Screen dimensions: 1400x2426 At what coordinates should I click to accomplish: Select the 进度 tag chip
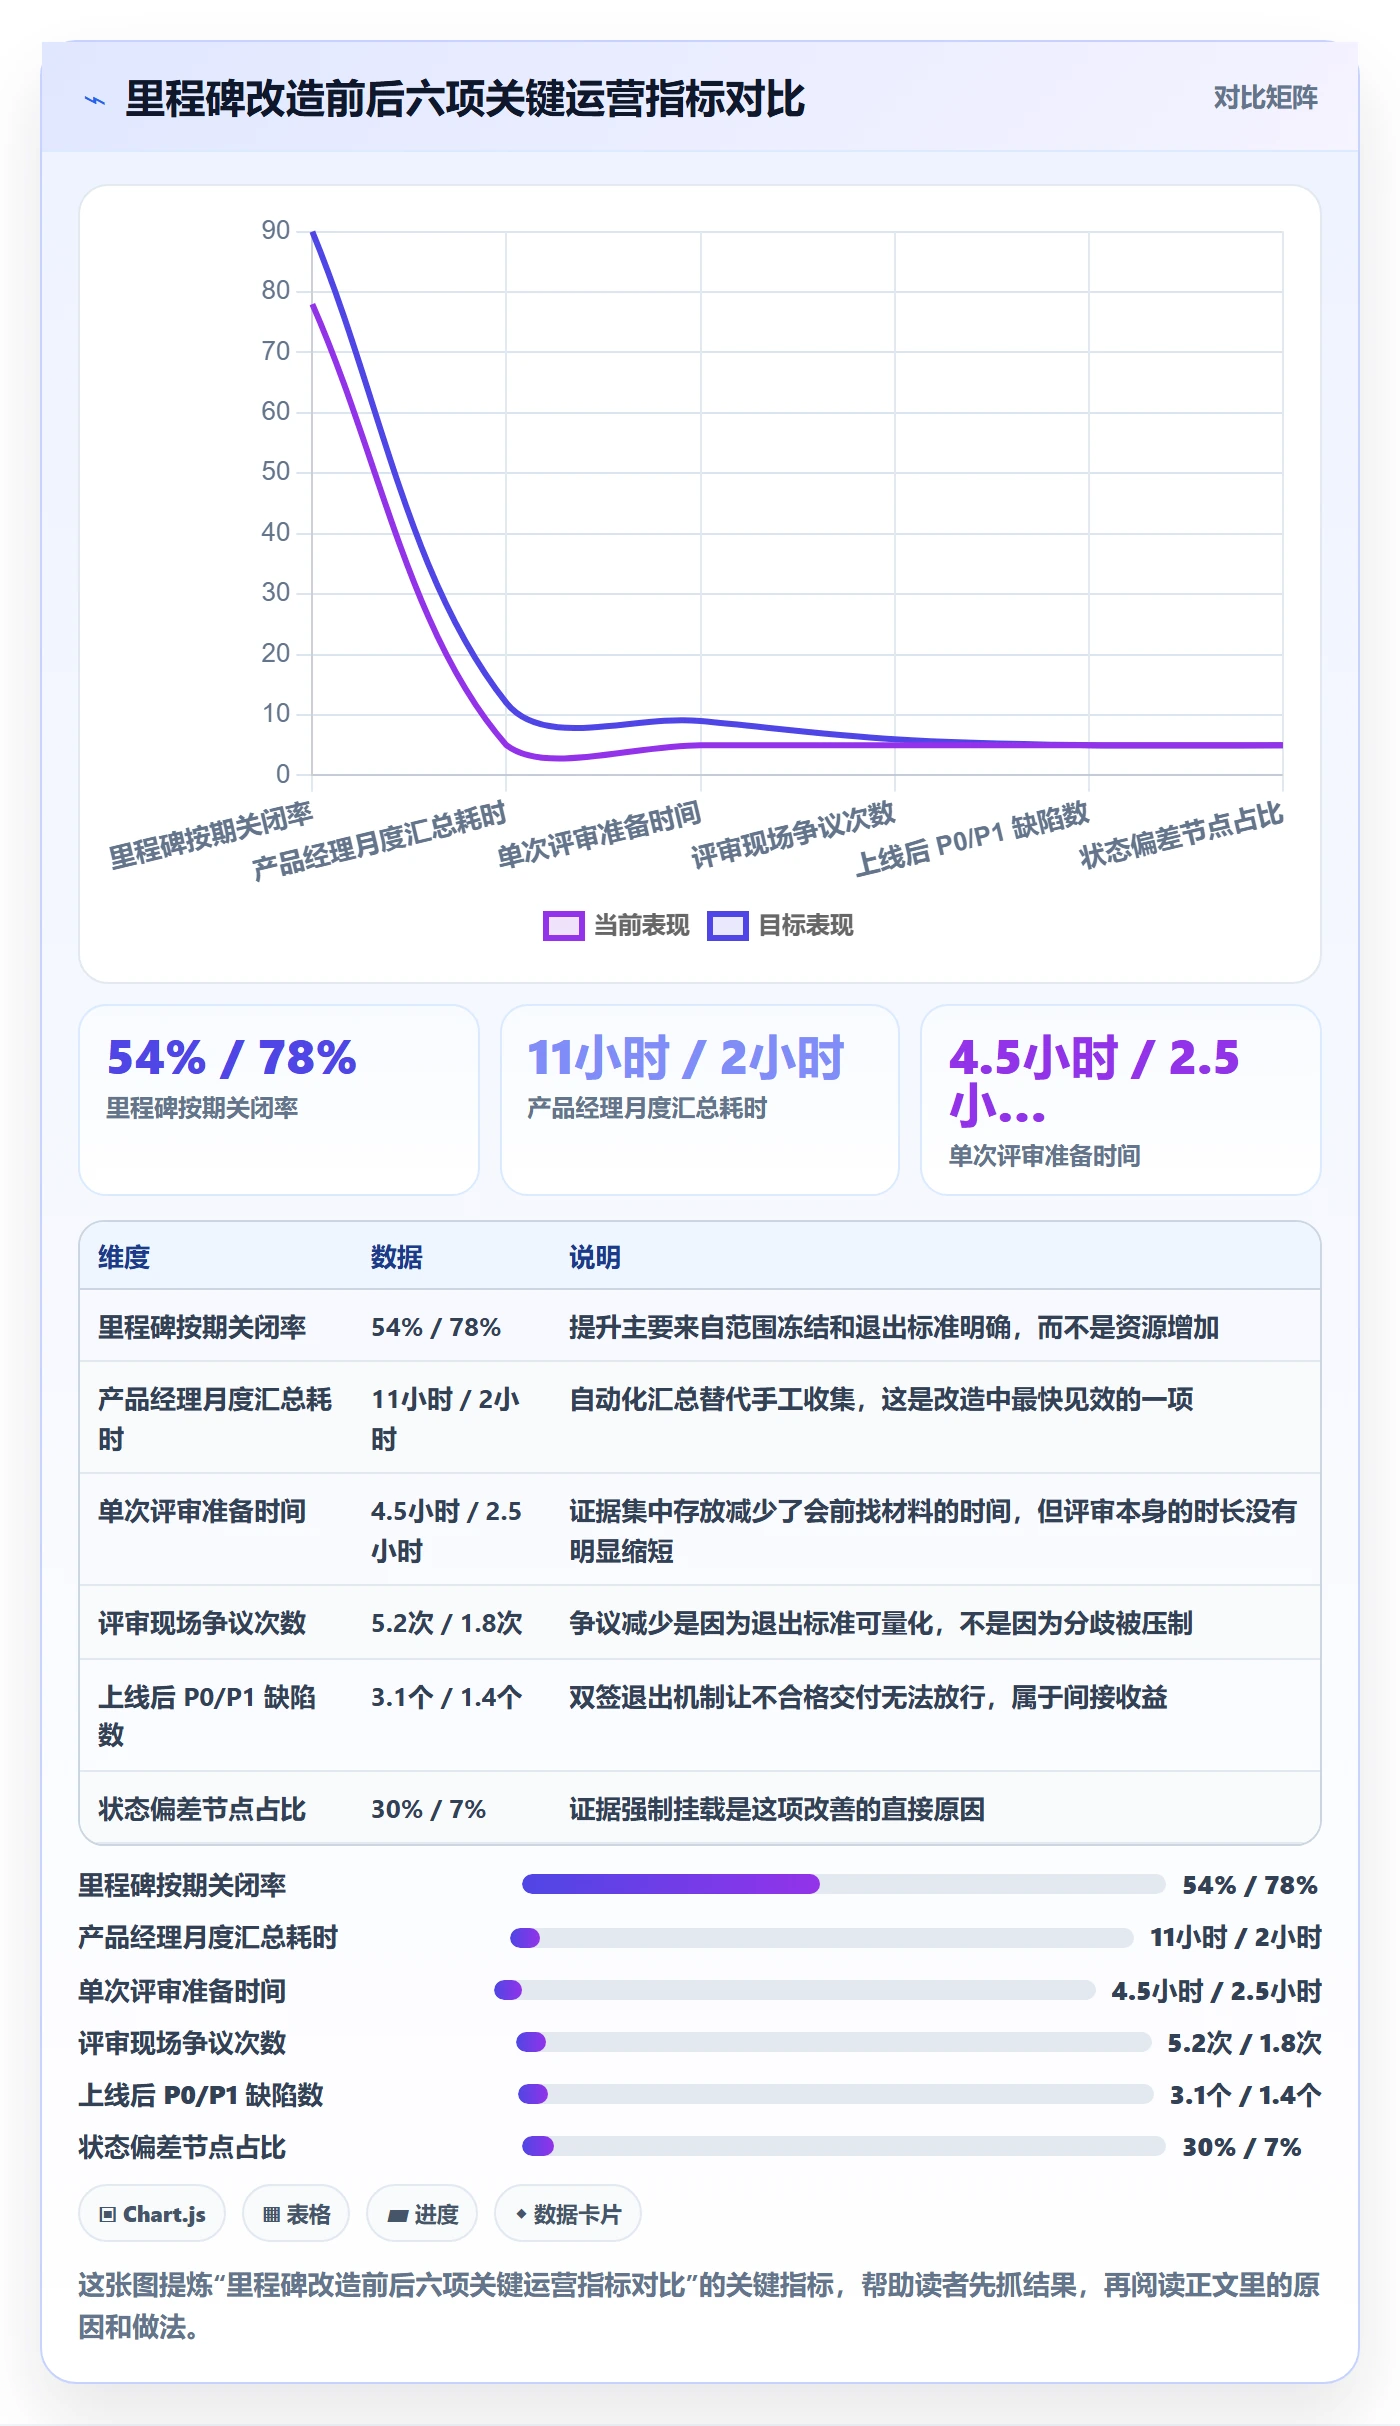tap(422, 2214)
